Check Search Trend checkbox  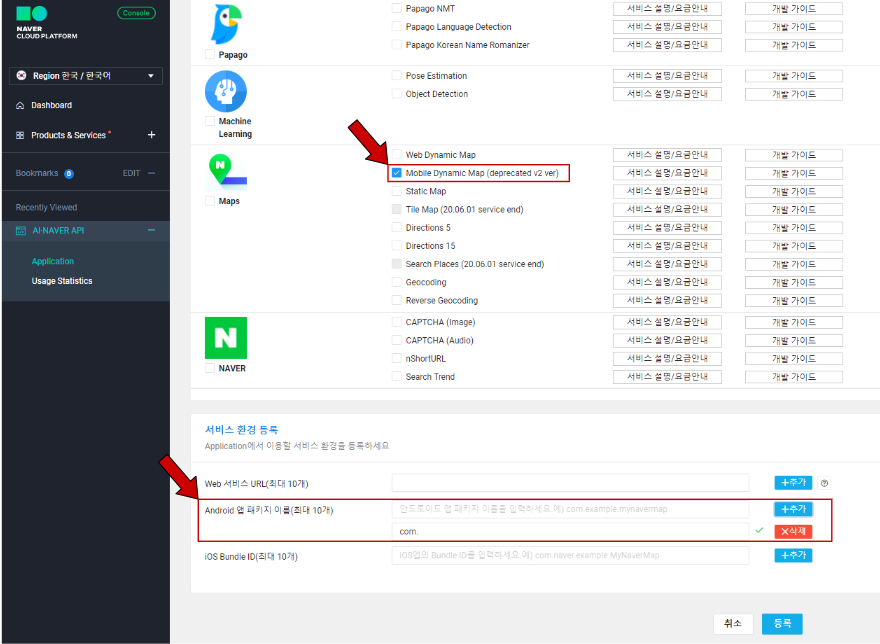397,376
